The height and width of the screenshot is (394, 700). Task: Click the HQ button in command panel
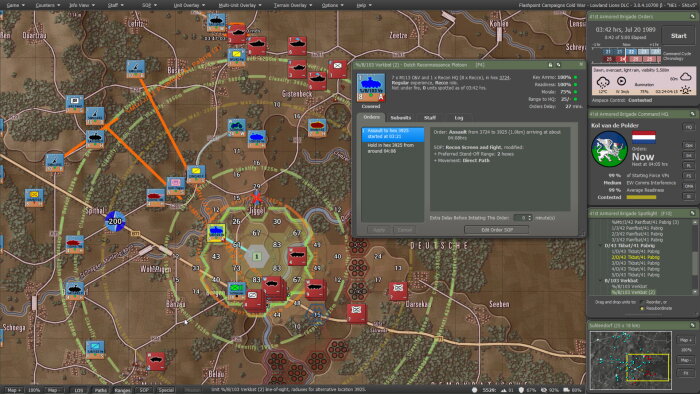point(689,127)
